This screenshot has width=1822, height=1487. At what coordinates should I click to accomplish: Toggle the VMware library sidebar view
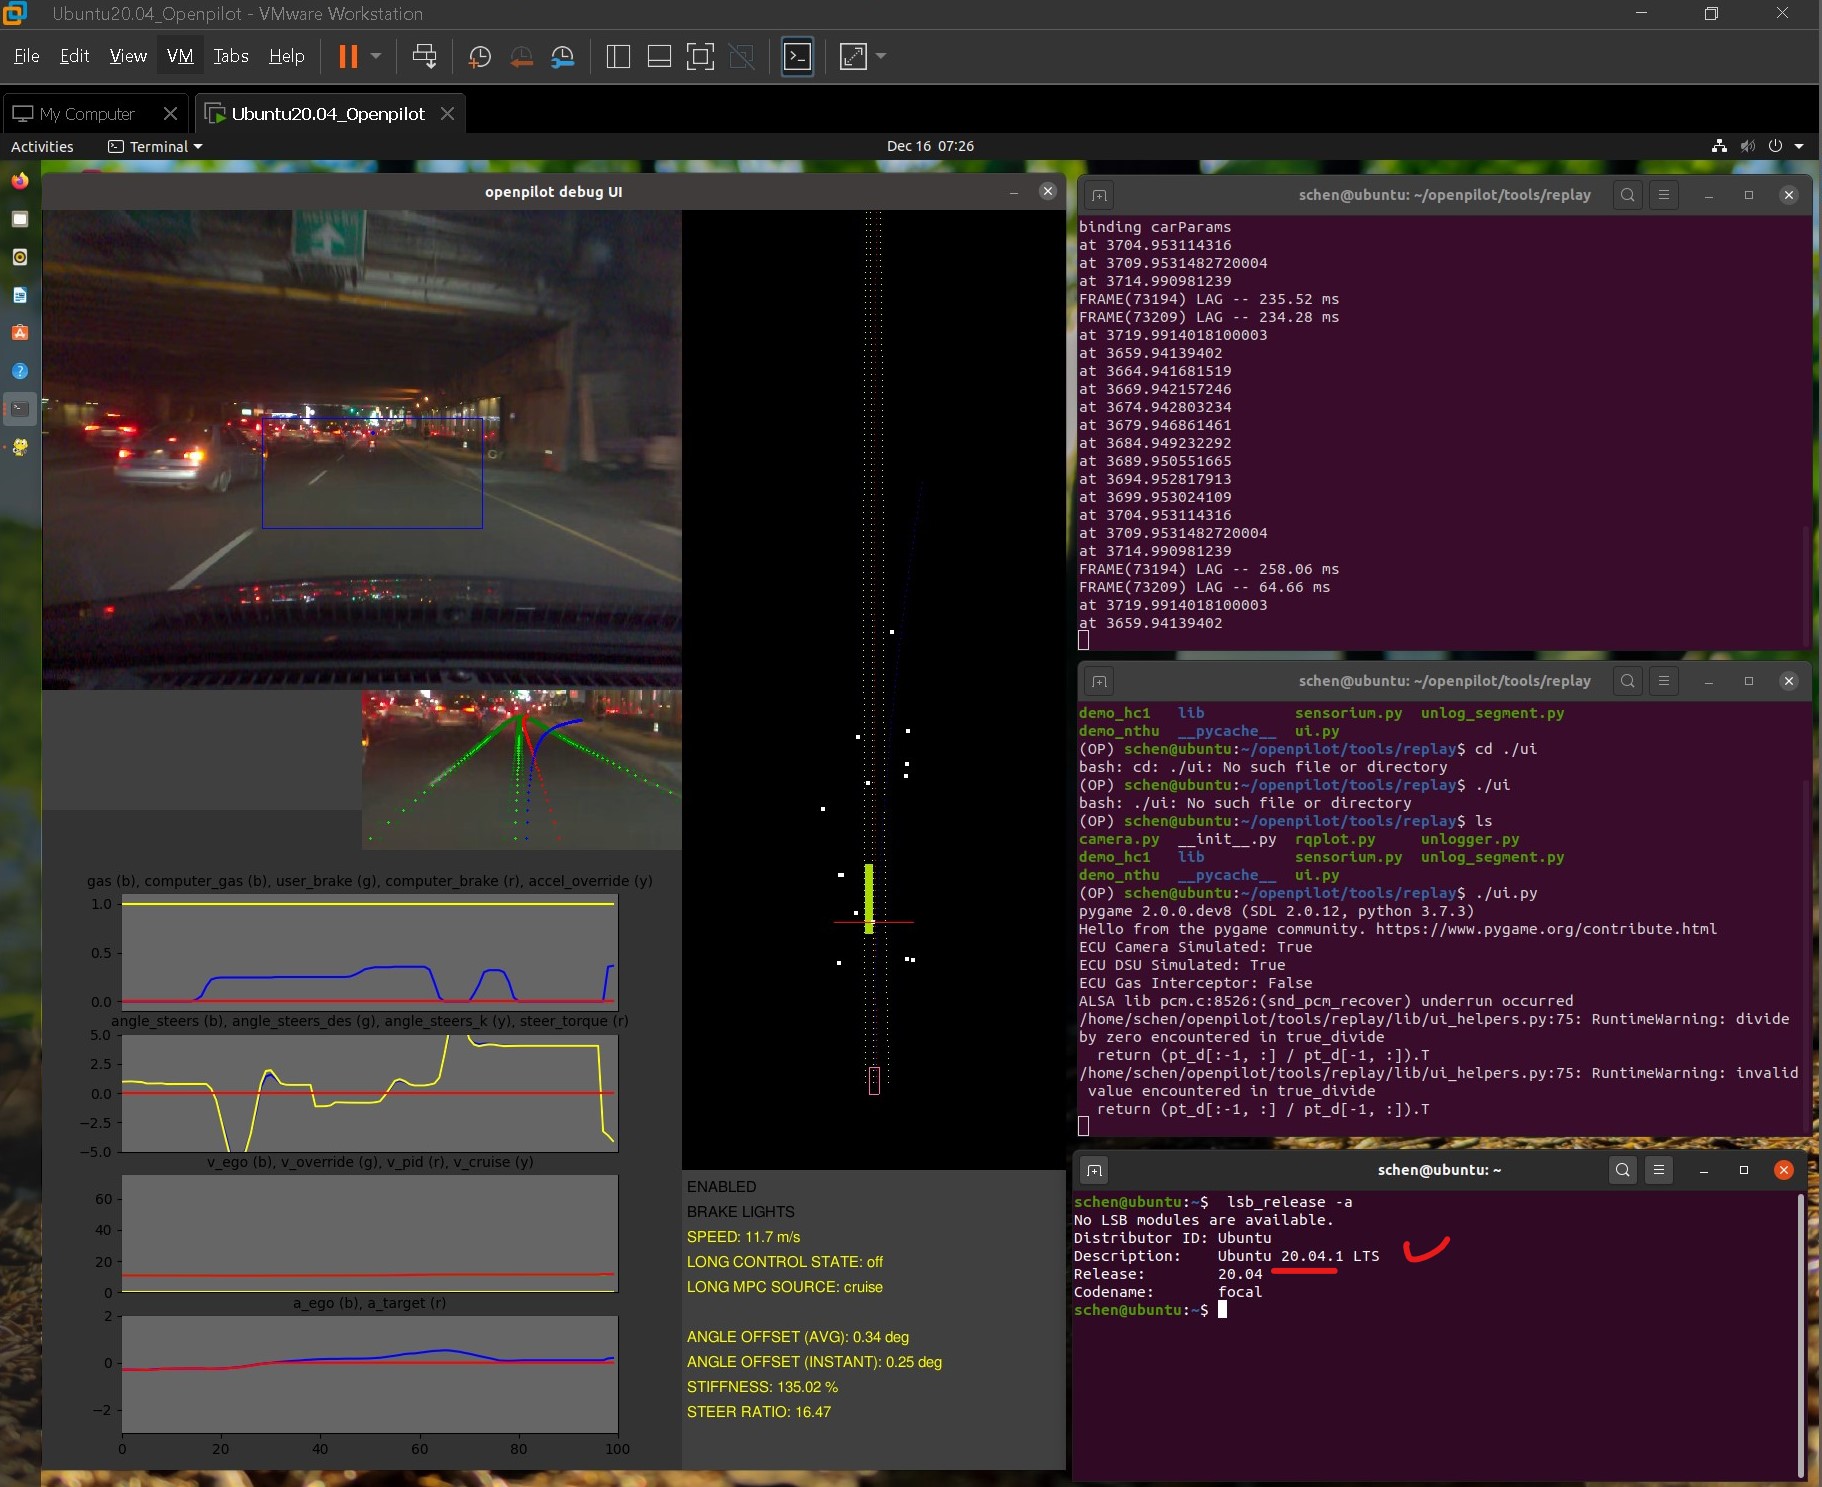(x=618, y=57)
